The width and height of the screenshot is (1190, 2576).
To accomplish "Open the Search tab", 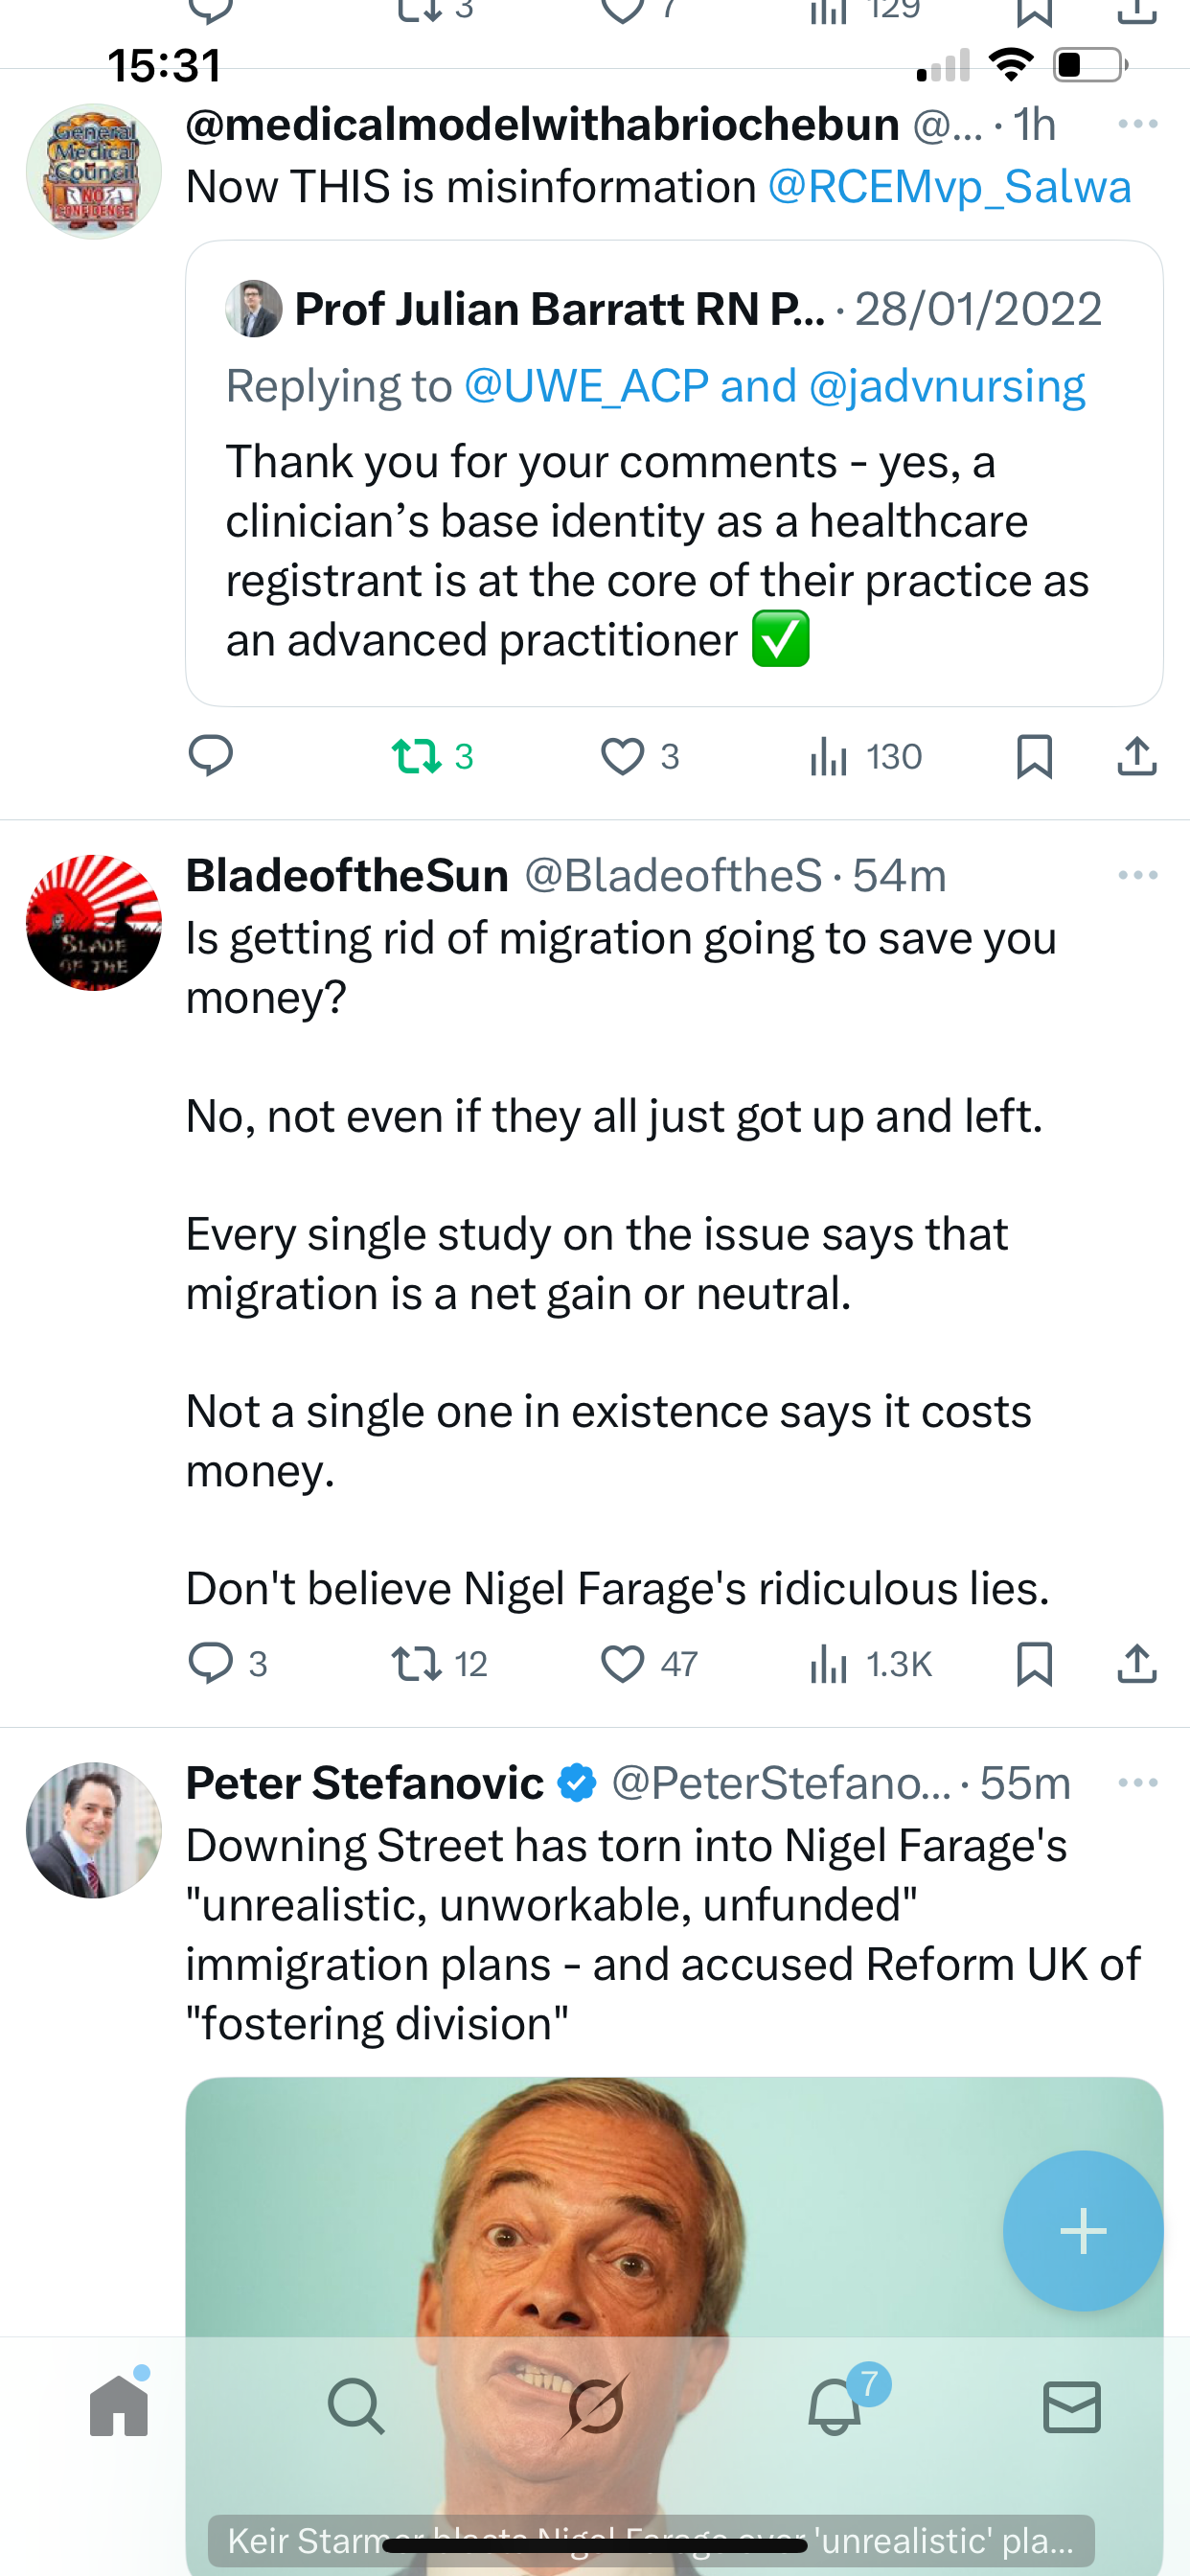I will click(356, 2406).
